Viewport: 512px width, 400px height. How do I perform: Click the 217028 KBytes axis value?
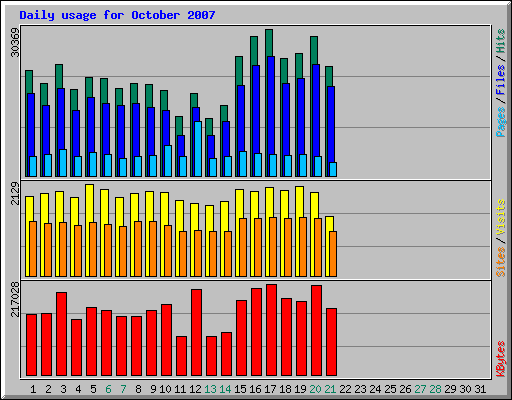[x=15, y=299]
